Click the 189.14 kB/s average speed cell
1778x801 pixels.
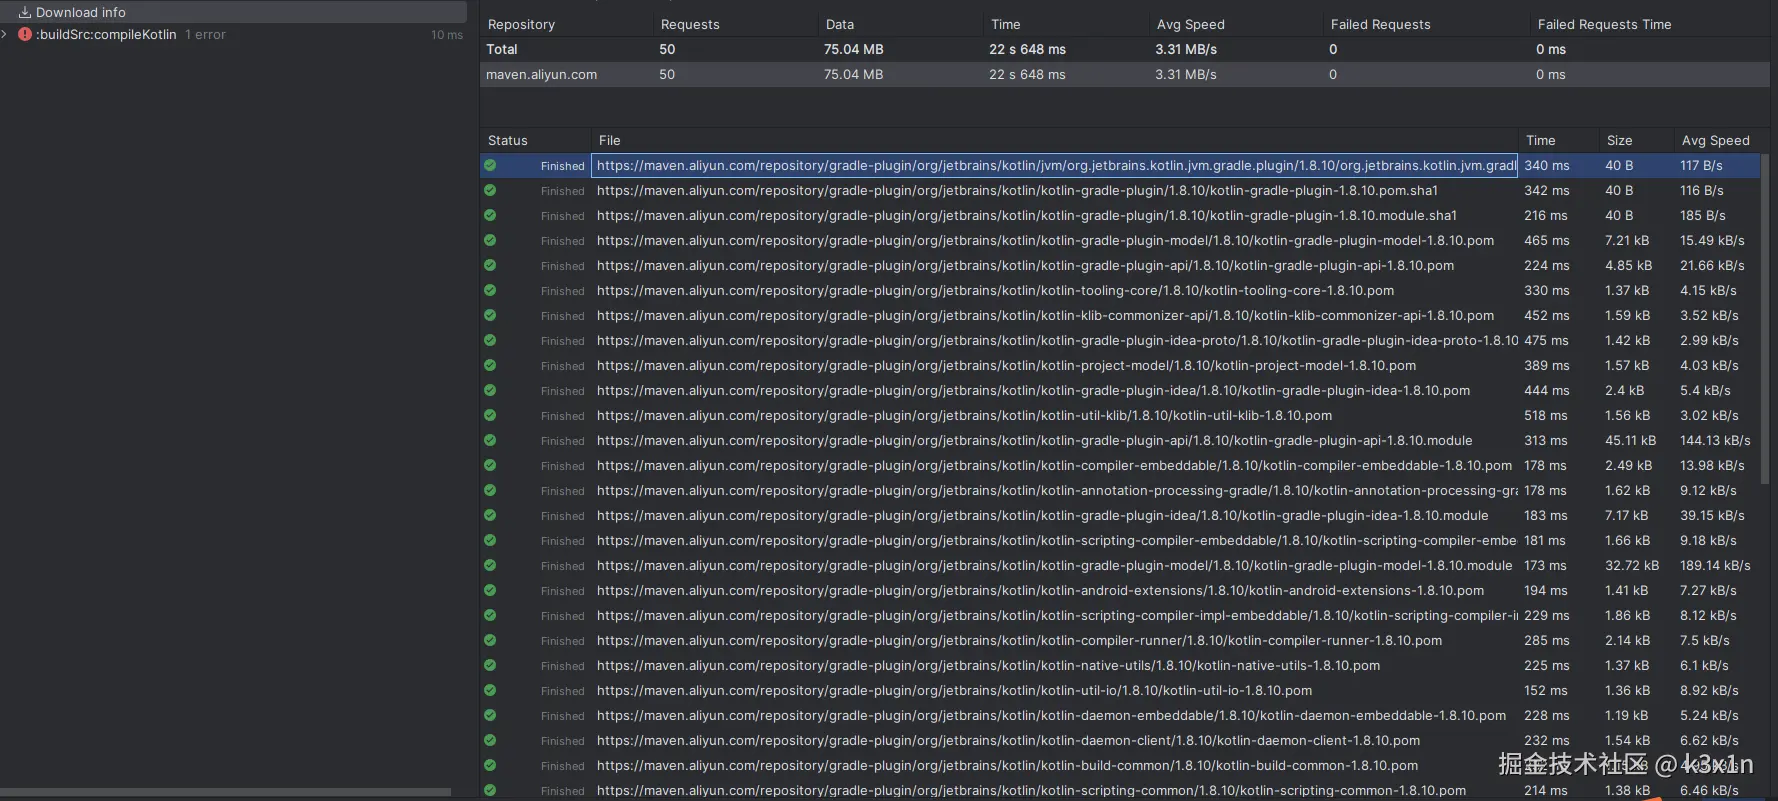[x=1715, y=565]
